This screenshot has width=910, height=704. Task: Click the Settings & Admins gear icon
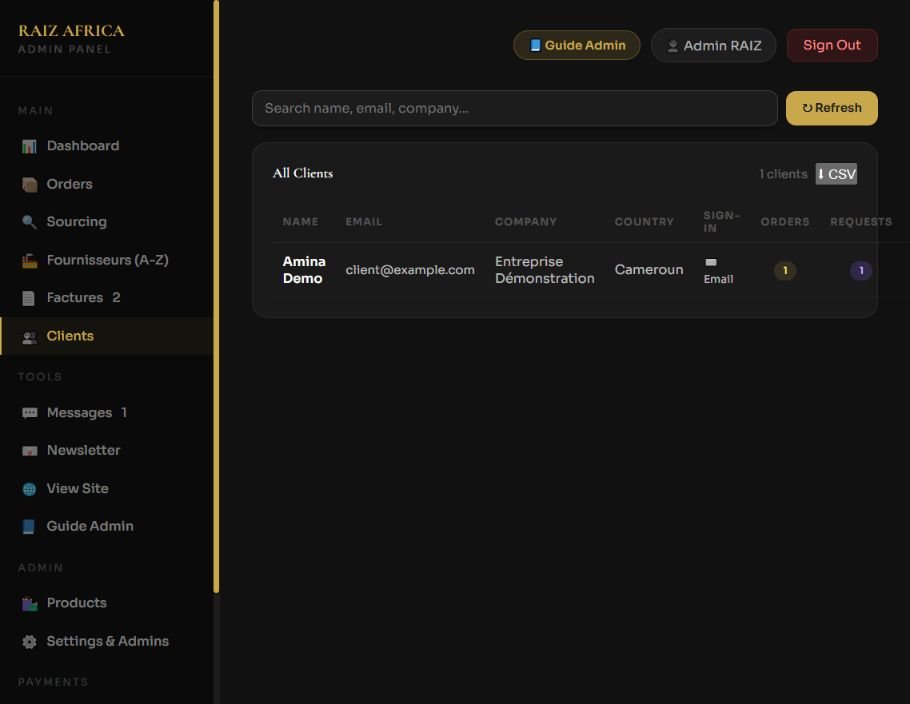[x=29, y=641]
